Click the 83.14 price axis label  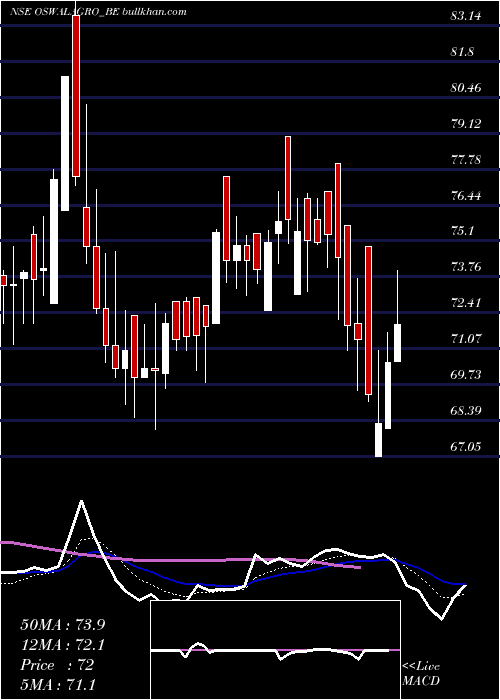point(466,17)
